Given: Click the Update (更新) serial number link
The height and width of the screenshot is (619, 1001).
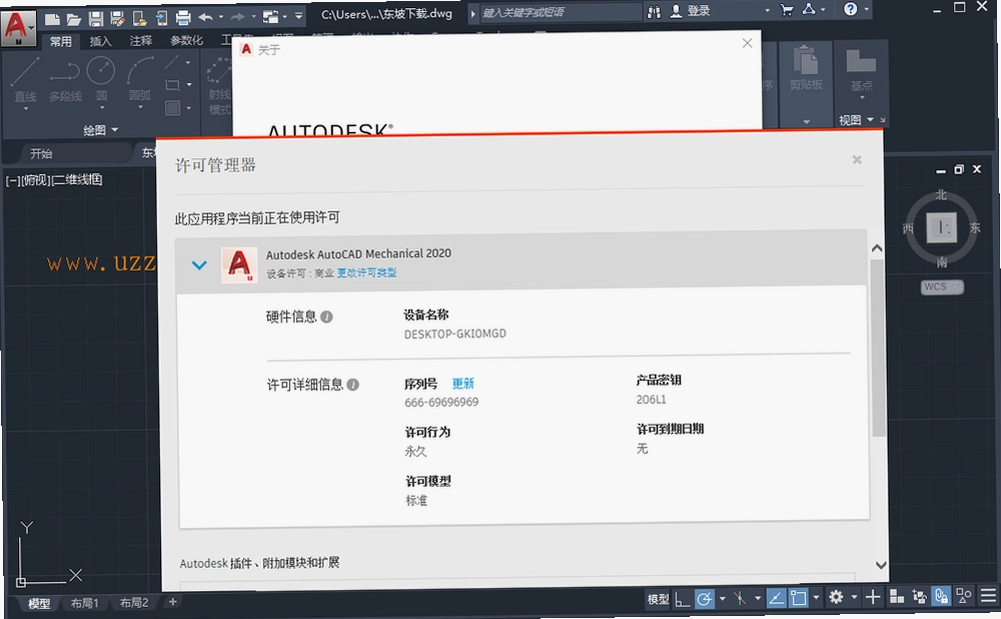Looking at the screenshot, I should click(463, 383).
